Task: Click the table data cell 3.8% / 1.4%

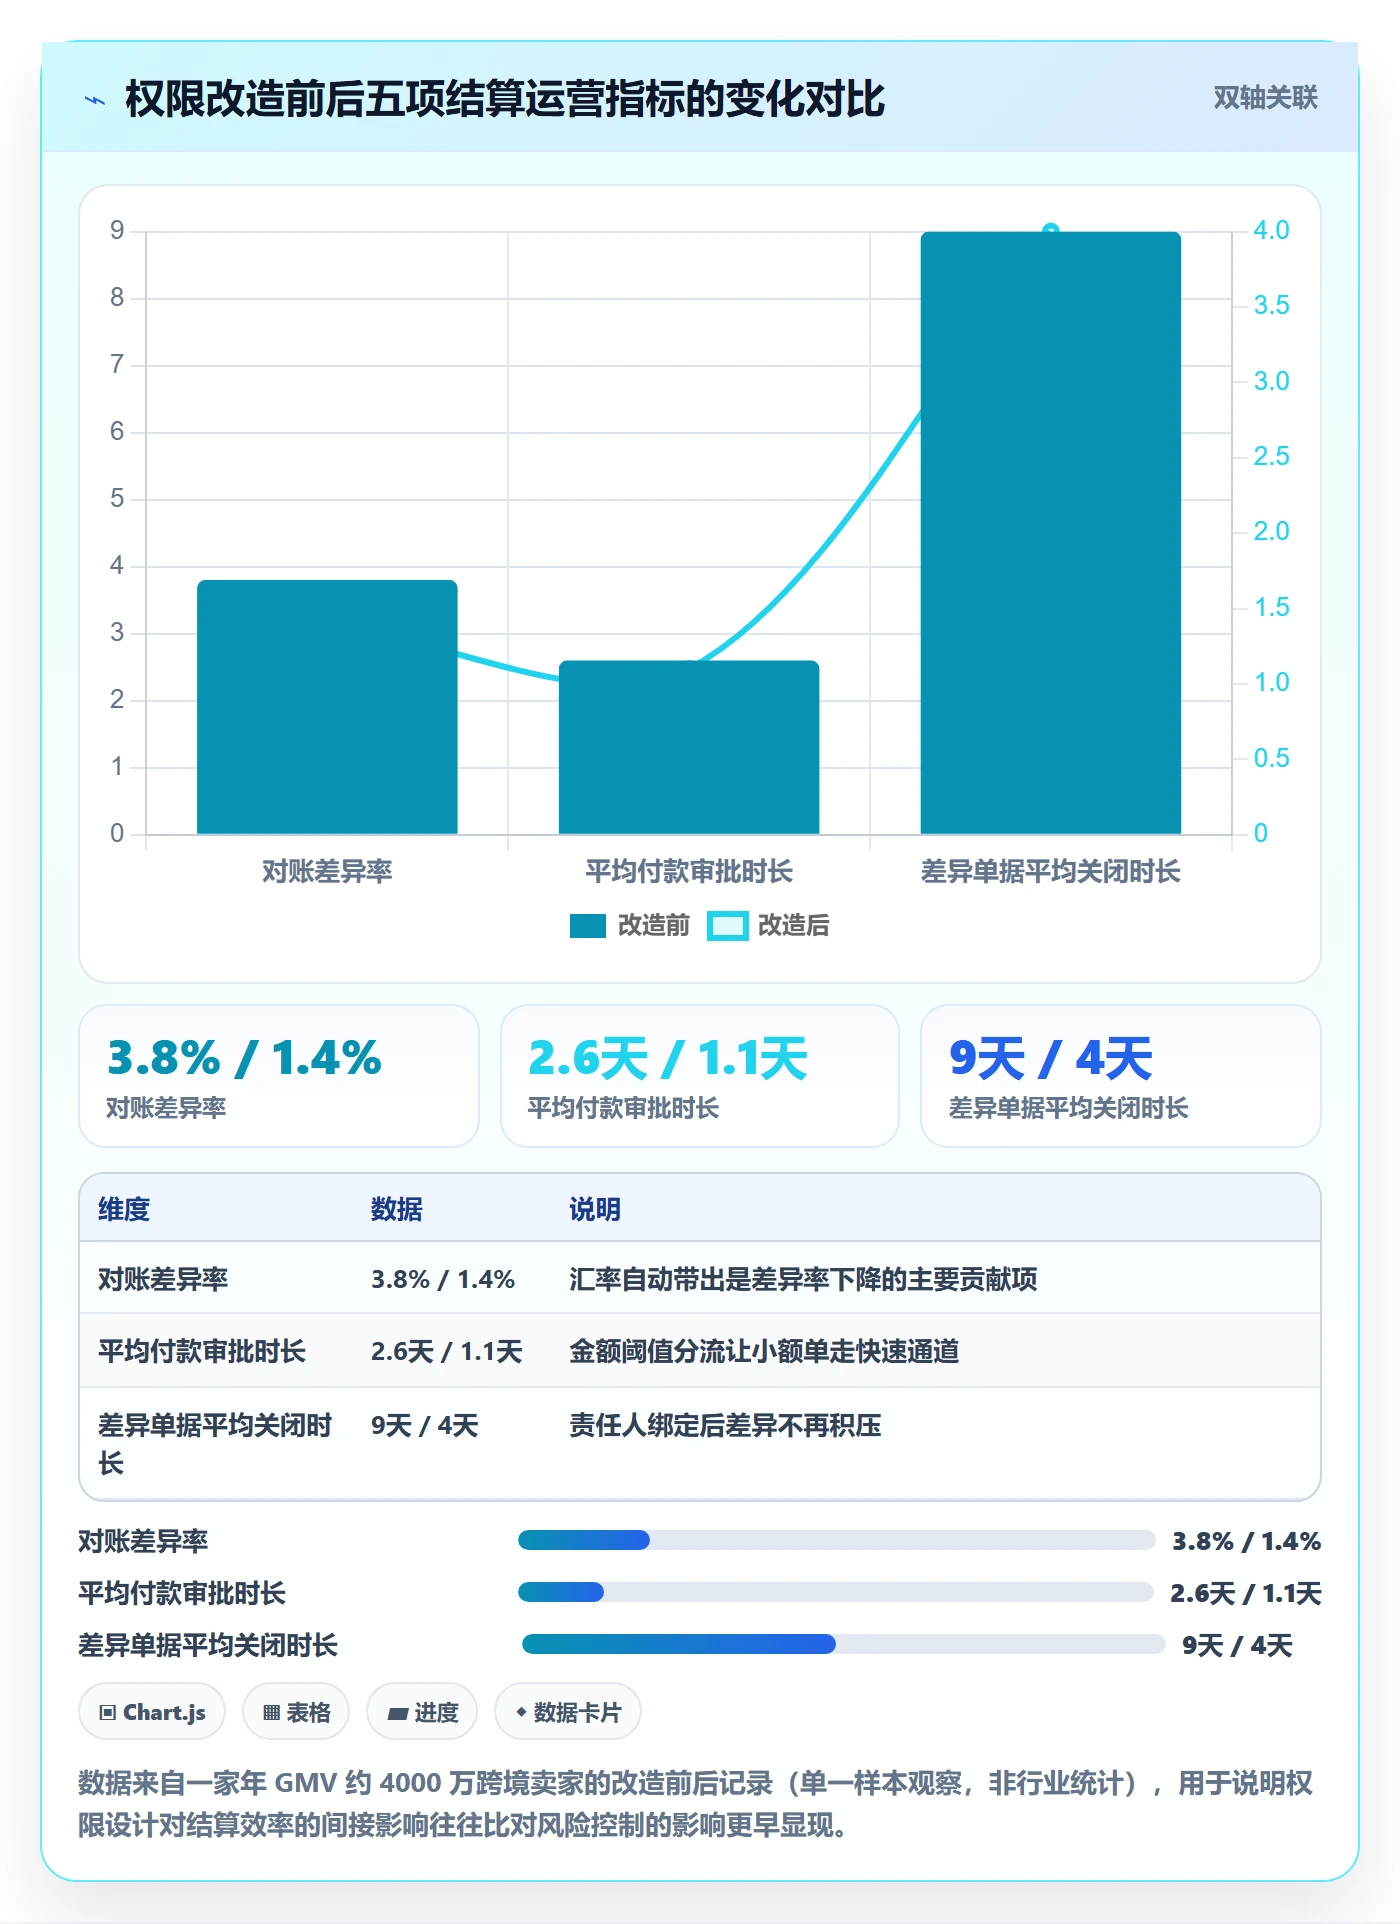Action: point(443,1279)
